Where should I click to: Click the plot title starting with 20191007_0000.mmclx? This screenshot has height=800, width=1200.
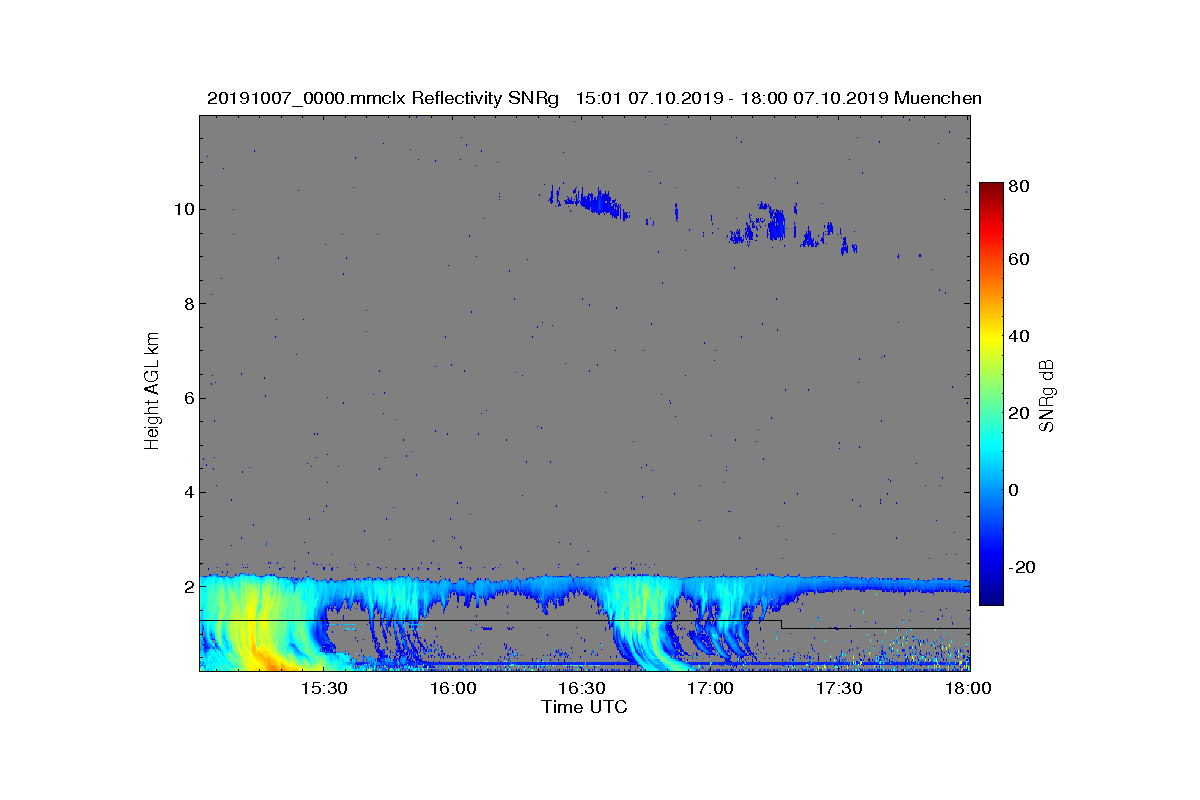pyautogui.click(x=594, y=98)
